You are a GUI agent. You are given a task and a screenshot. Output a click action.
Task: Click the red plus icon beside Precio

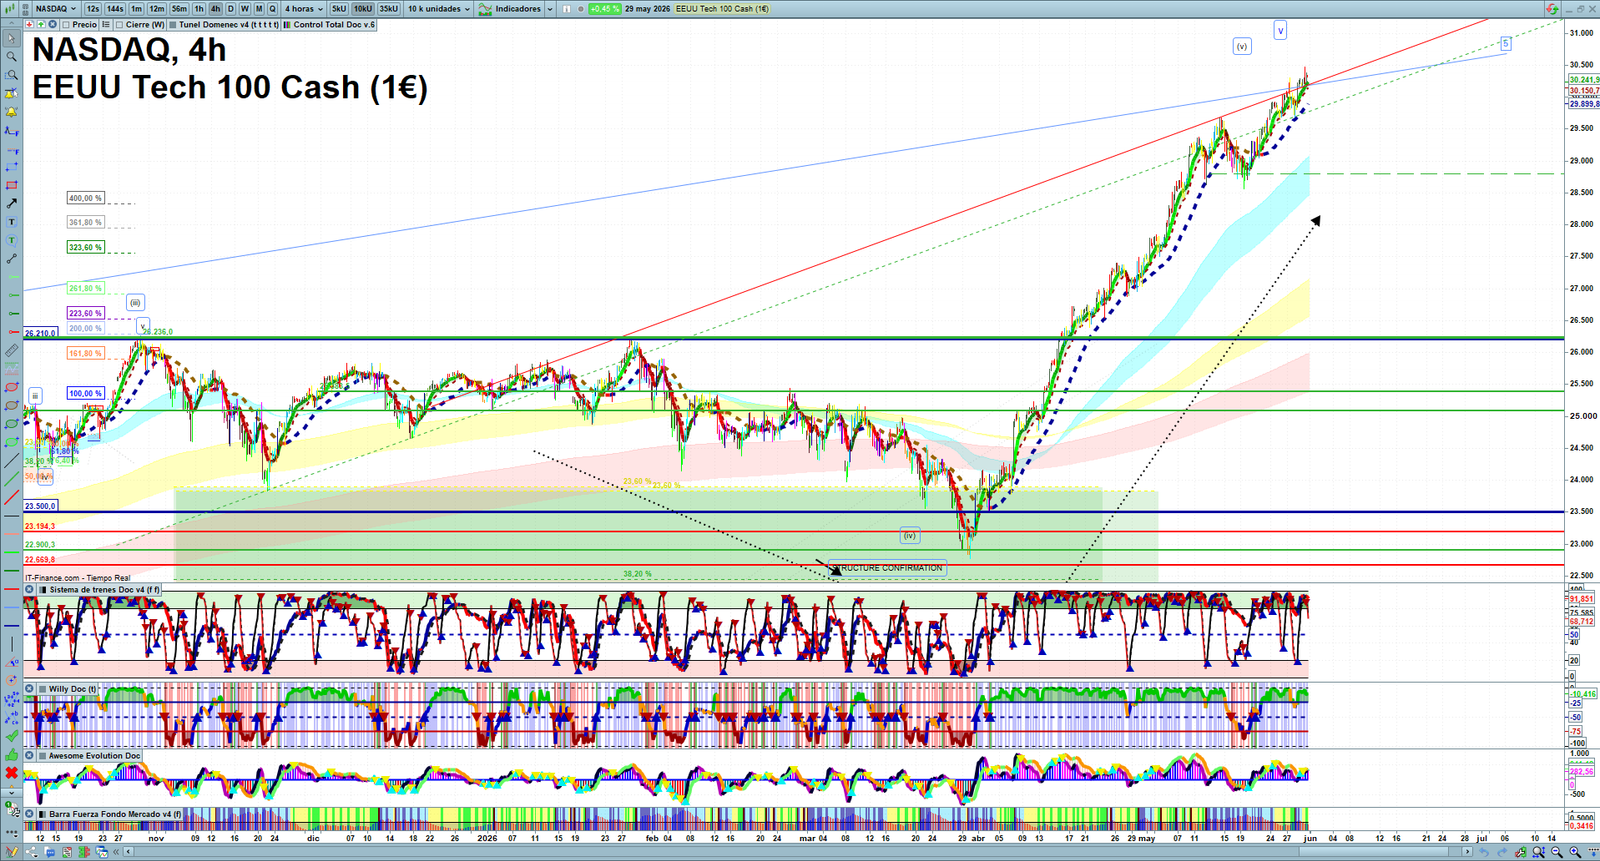coord(30,24)
